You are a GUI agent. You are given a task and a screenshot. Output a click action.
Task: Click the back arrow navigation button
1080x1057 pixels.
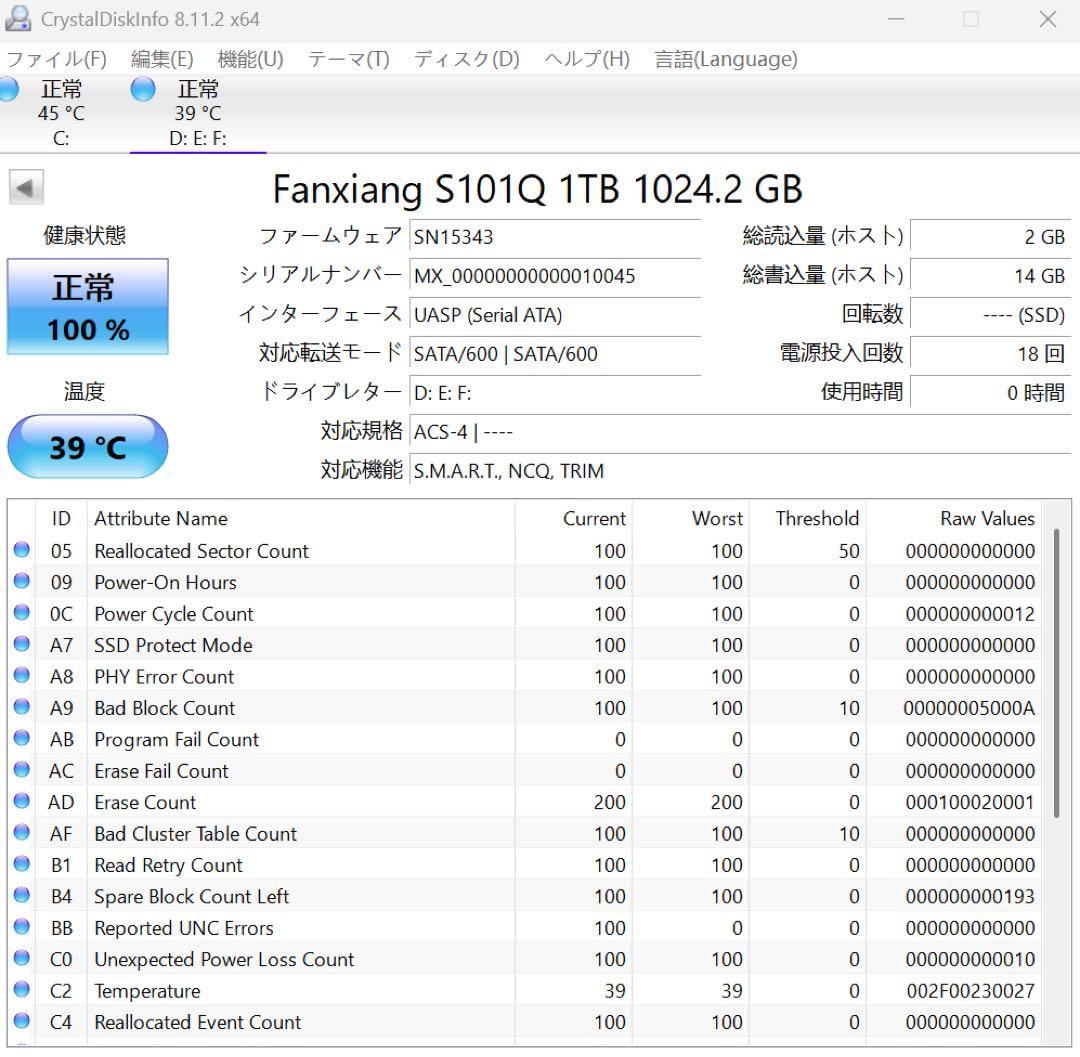pyautogui.click(x=26, y=187)
